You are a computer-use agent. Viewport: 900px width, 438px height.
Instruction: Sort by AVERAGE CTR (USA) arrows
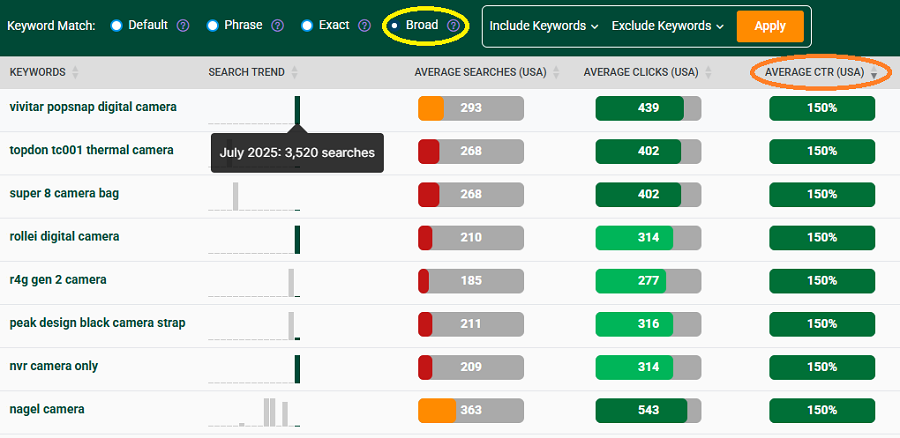coord(874,72)
